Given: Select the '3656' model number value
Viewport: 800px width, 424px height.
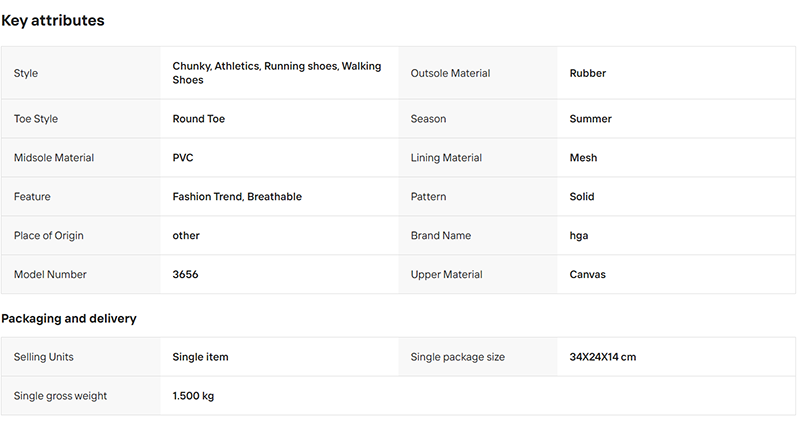Looking at the screenshot, I should (x=185, y=275).
